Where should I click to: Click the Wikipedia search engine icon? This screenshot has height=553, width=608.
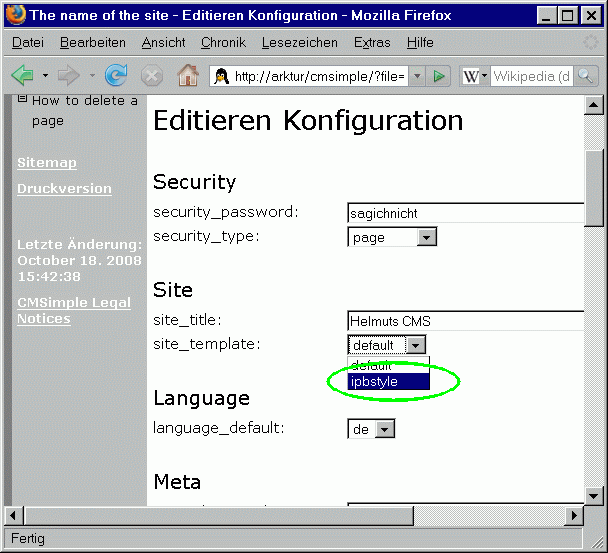470,76
